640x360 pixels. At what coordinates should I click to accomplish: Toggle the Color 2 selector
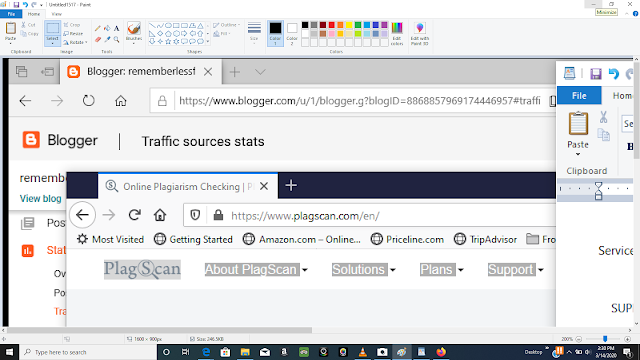292,33
